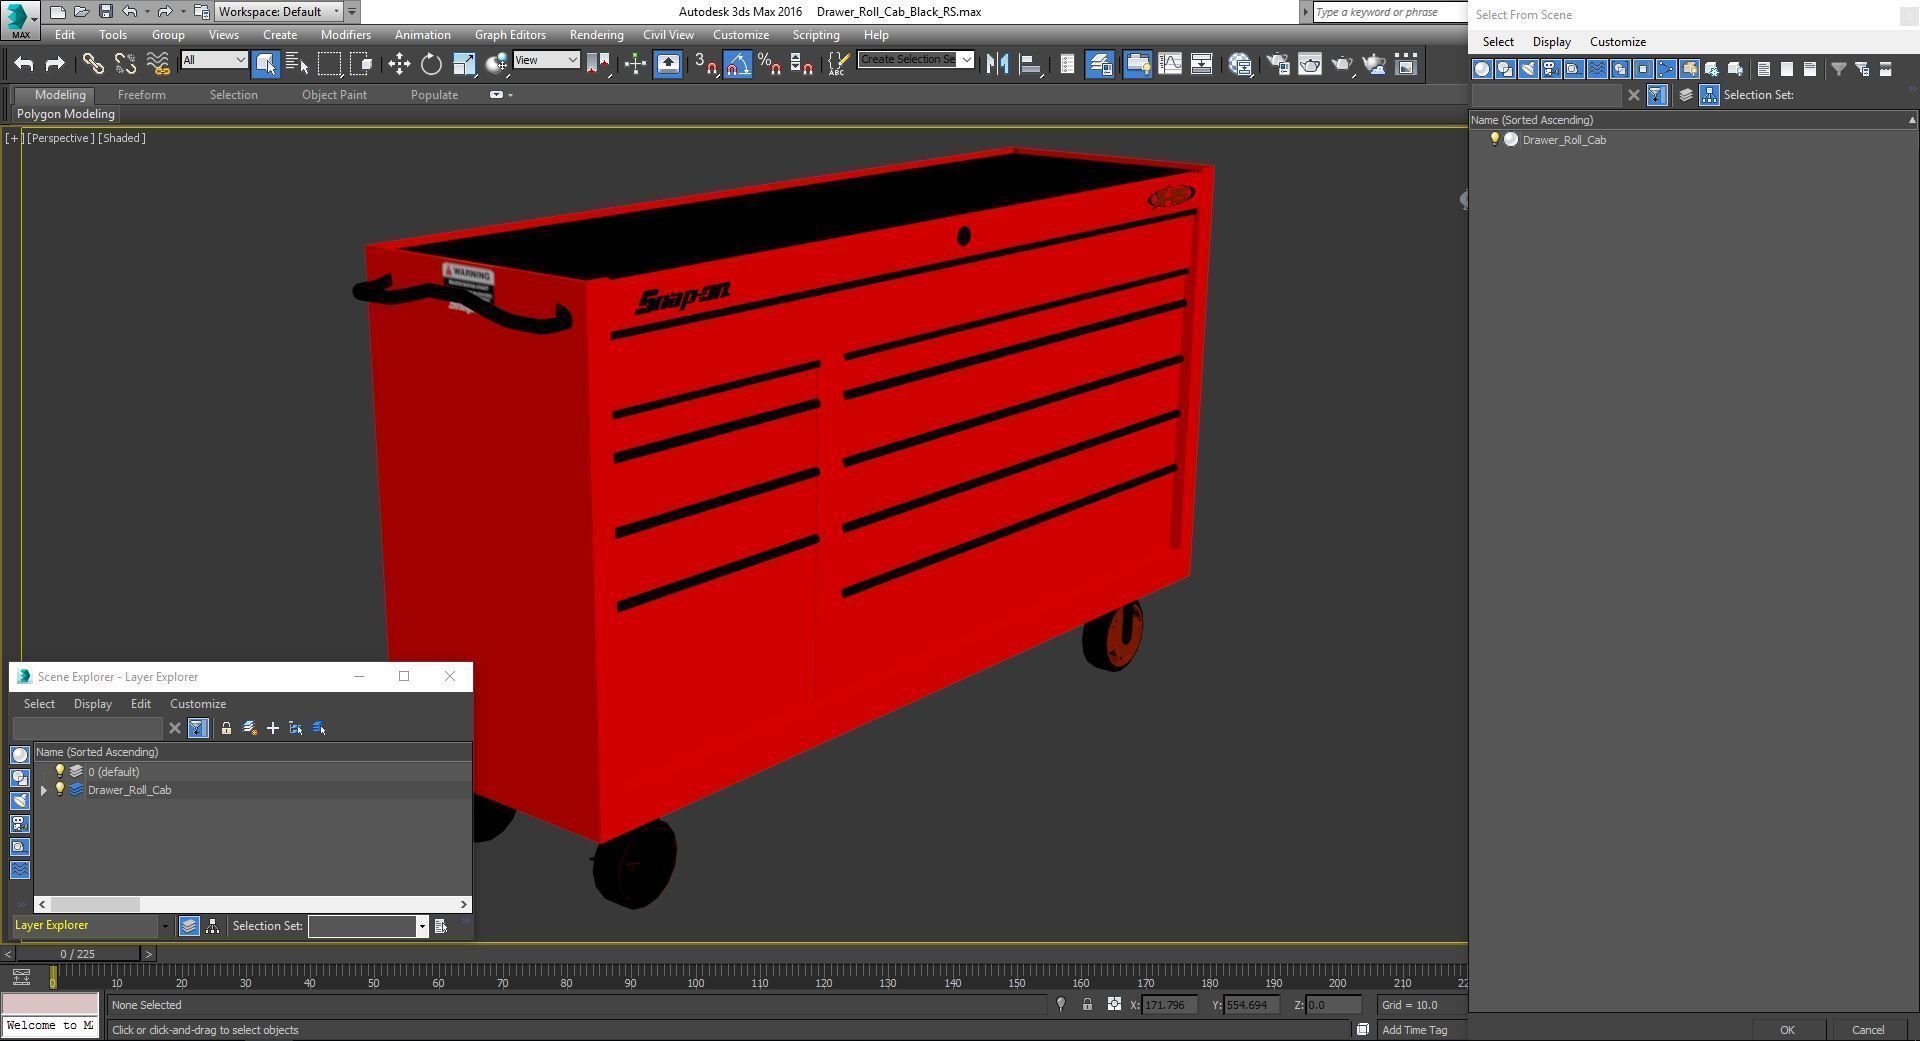
Task: Expand the Drawer_Roll_Cab layer tree
Action: point(43,790)
